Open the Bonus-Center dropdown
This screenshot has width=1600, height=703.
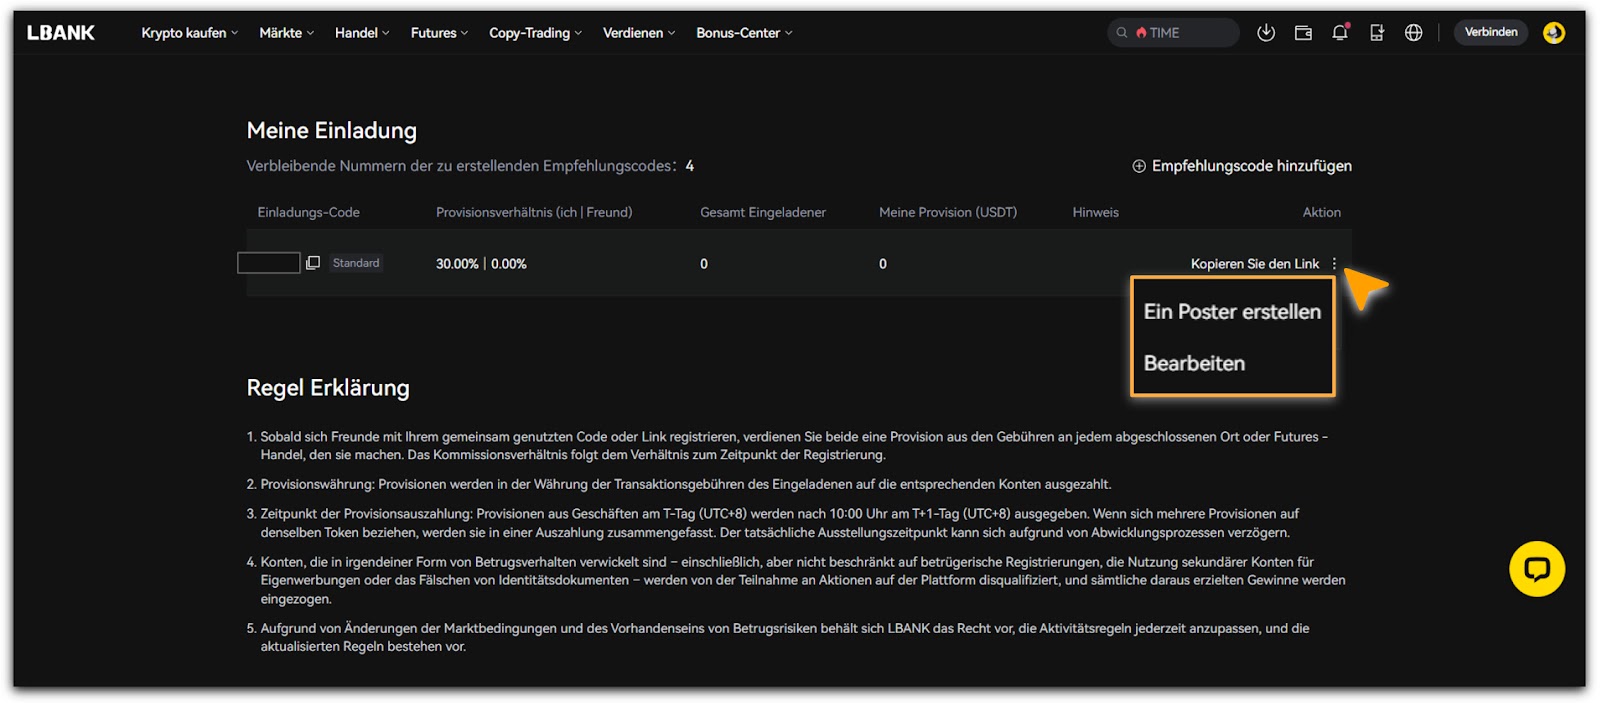pos(744,33)
